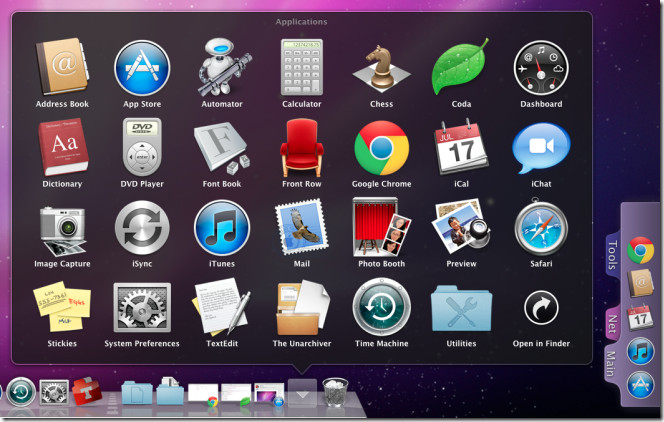Open Google Chrome from the Applications grid
664x422 pixels.
(x=382, y=148)
